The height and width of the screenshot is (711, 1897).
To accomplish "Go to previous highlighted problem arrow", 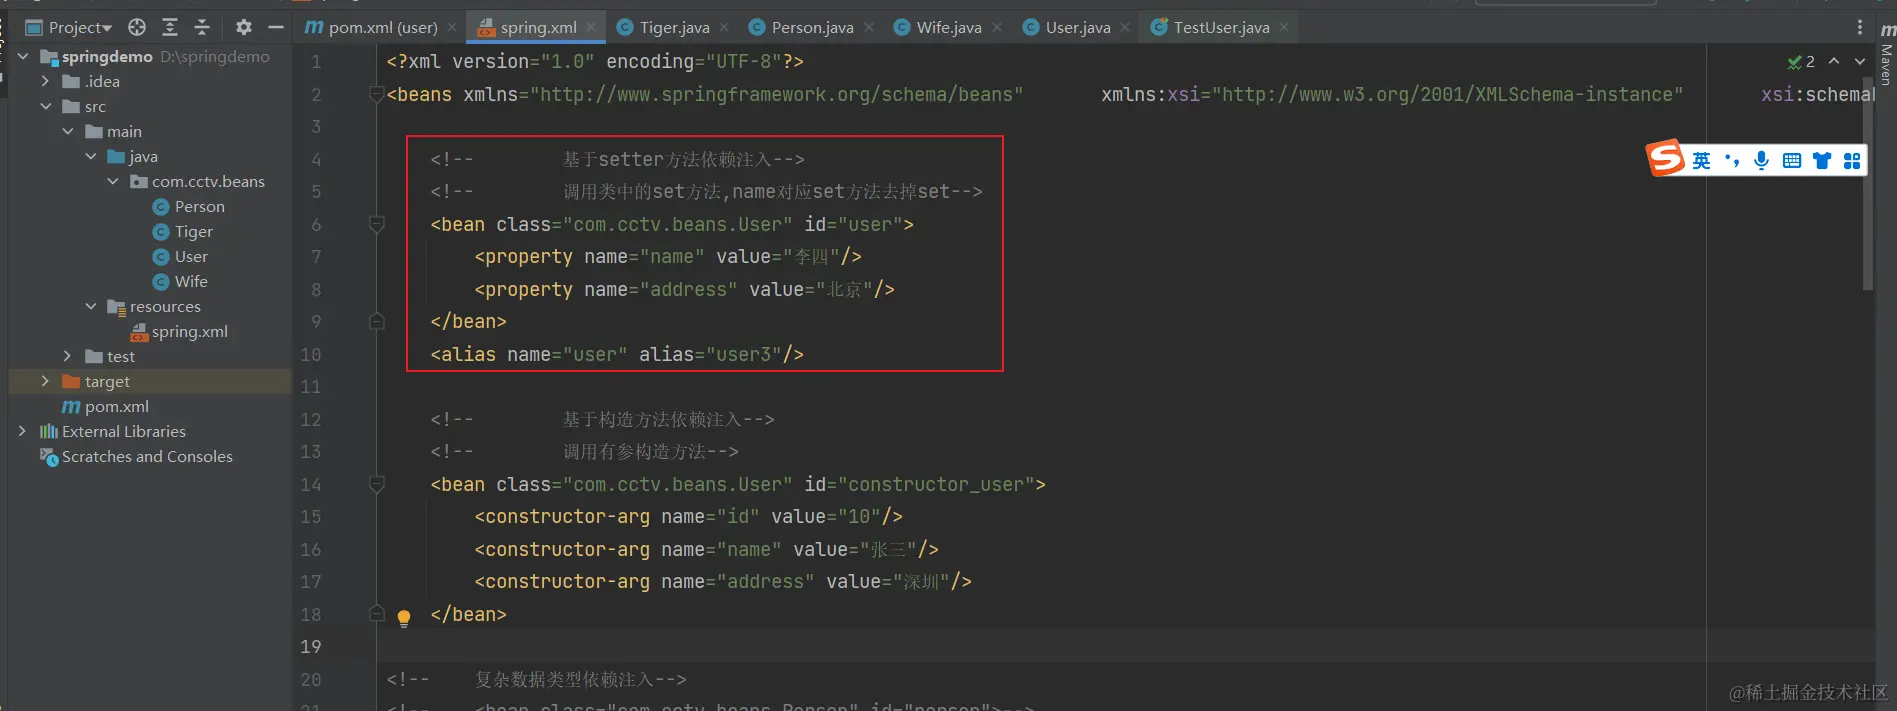I will point(1834,61).
